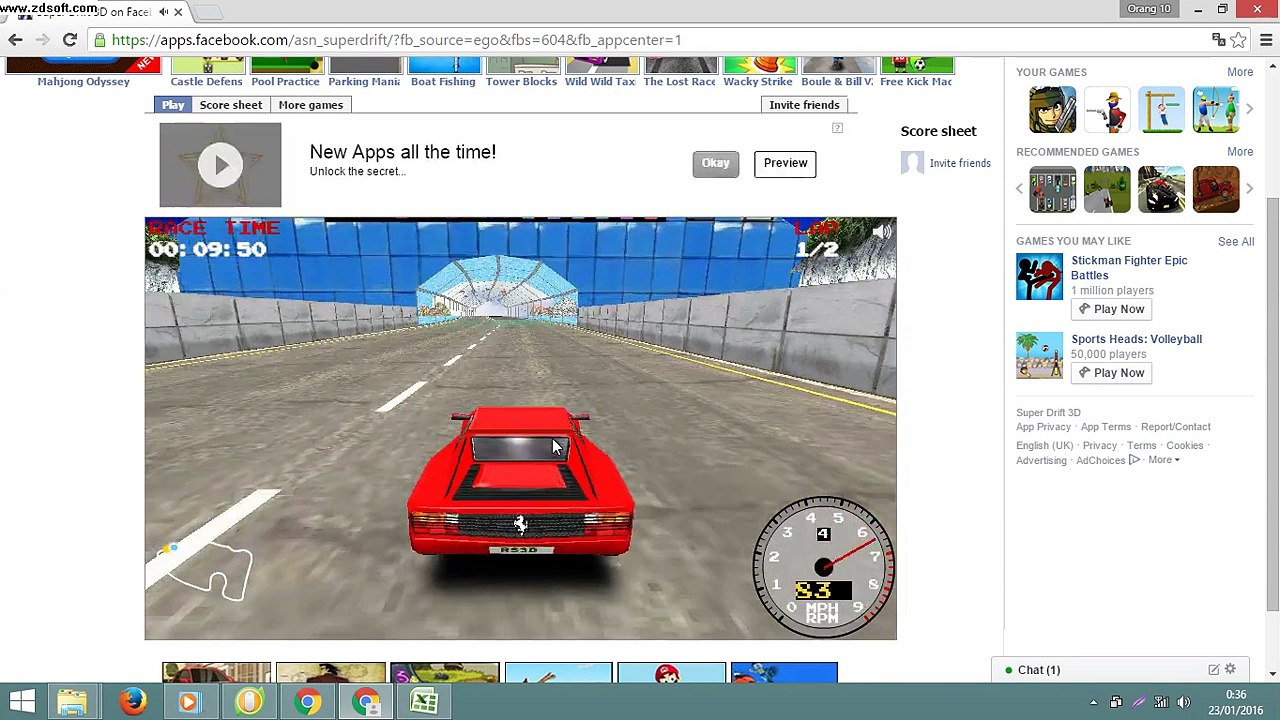Show next Your Games with right chevron
The height and width of the screenshot is (720, 1280).
click(x=1248, y=109)
